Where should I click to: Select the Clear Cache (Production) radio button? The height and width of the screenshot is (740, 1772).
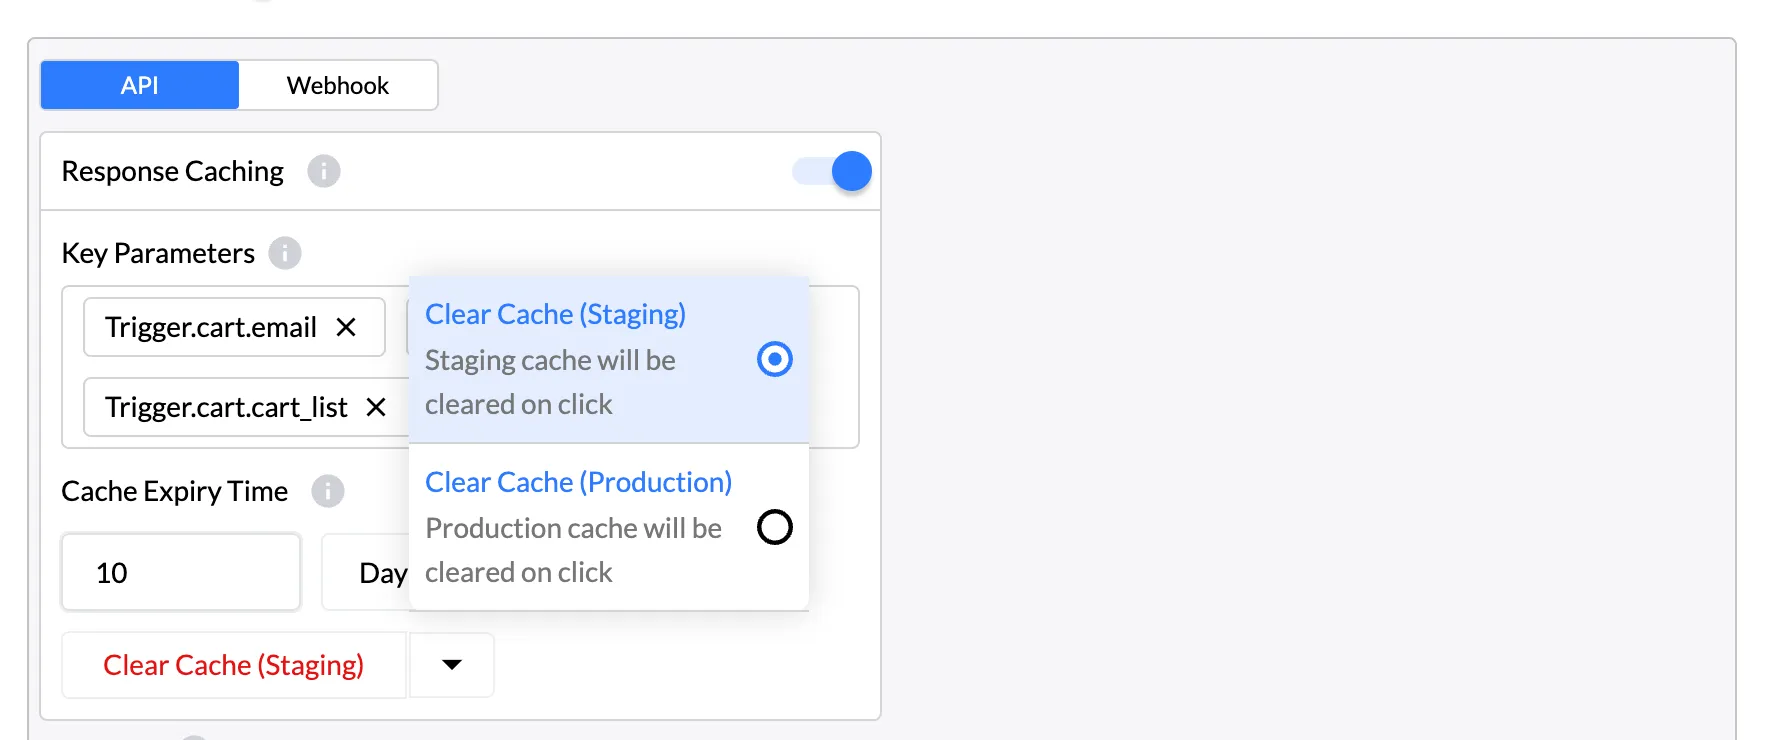coord(774,527)
